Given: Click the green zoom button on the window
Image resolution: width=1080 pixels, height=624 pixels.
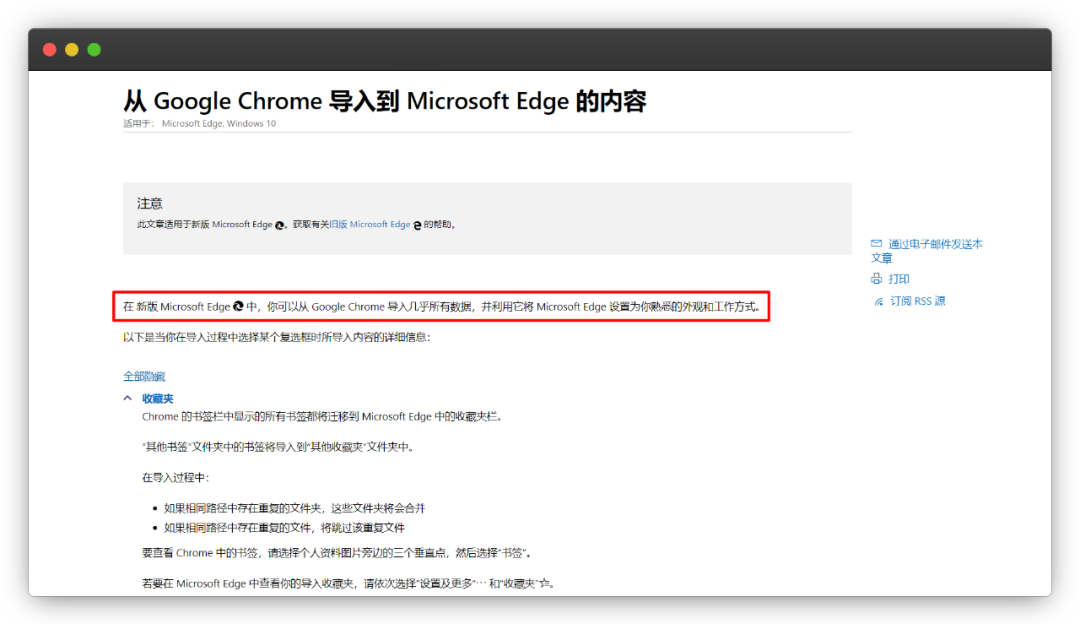Looking at the screenshot, I should 93,48.
